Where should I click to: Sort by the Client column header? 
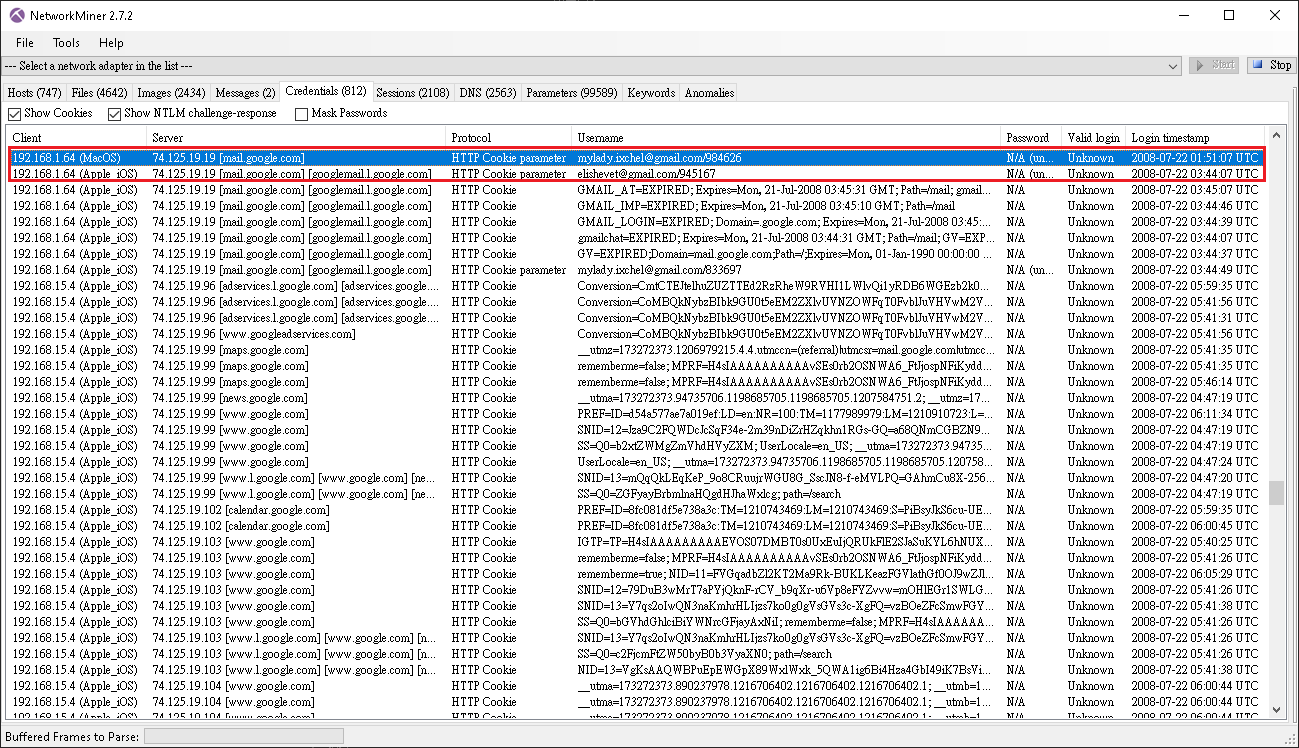tap(77, 137)
